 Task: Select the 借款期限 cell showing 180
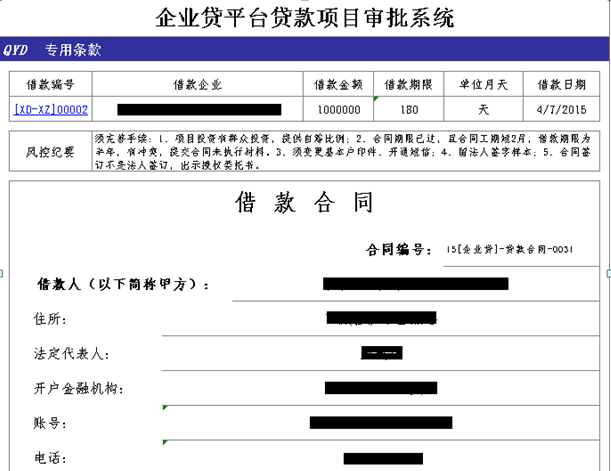(405, 109)
